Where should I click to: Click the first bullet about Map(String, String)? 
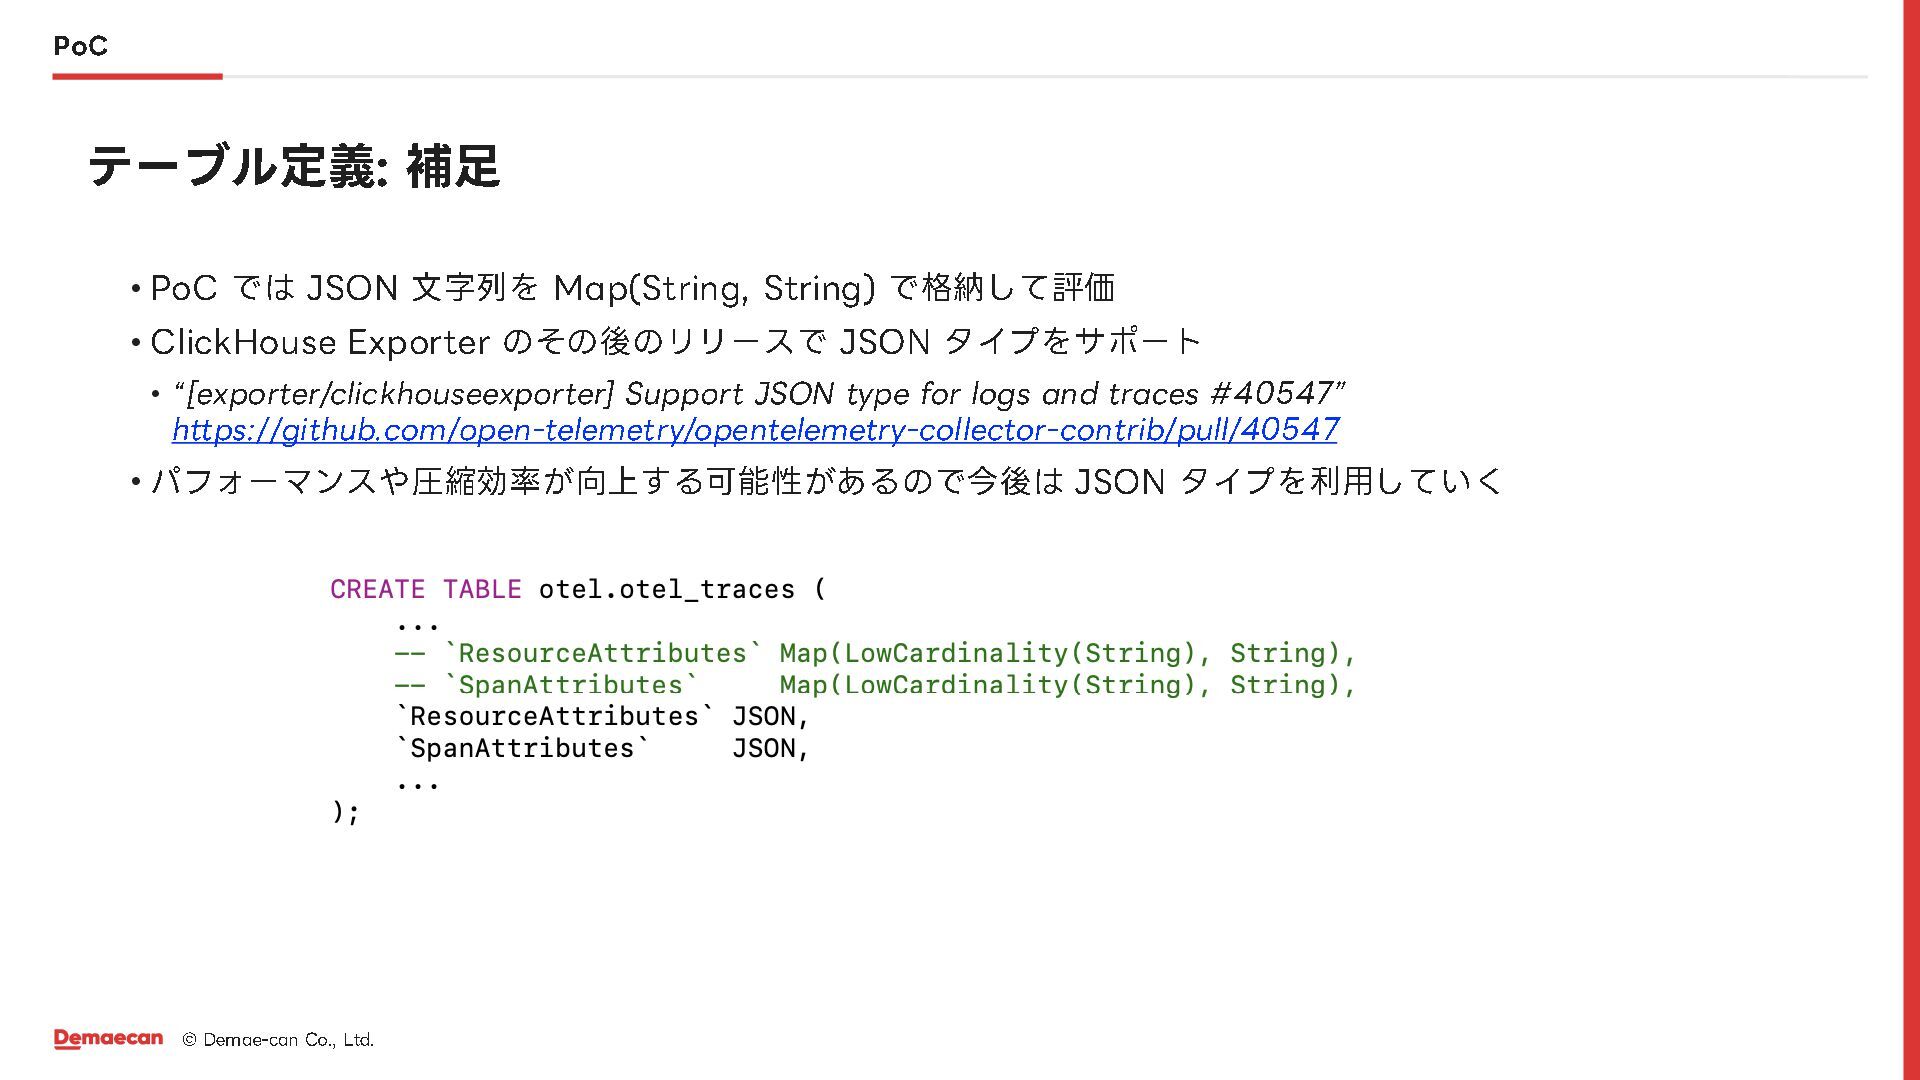coord(632,288)
